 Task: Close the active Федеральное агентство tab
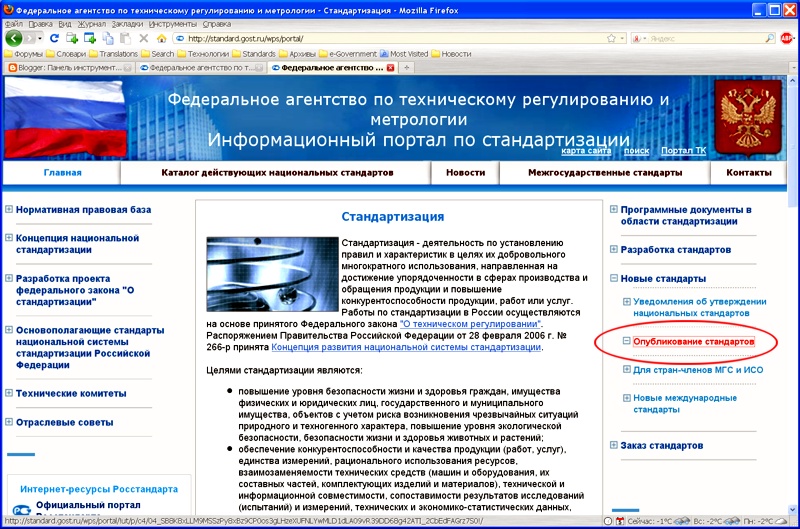pyautogui.click(x=391, y=67)
